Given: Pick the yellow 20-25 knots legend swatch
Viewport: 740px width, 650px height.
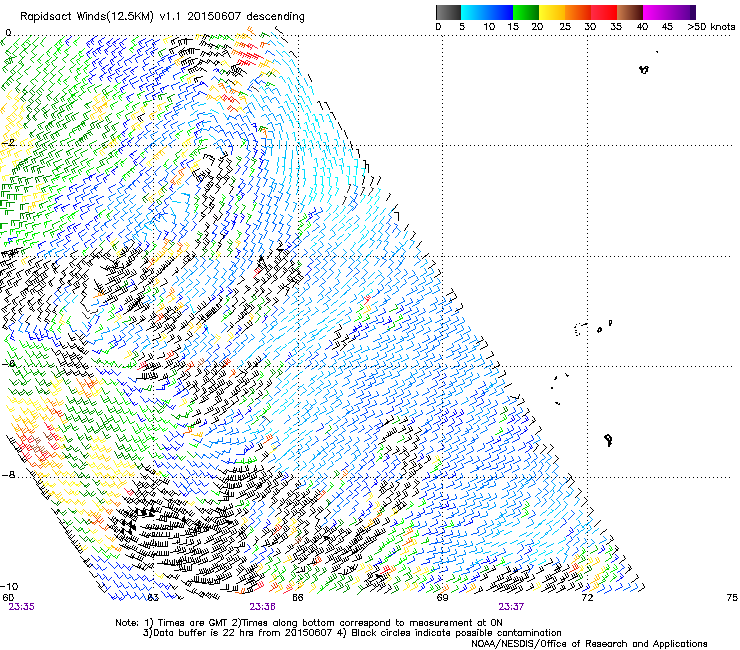Looking at the screenshot, I should 552,12.
